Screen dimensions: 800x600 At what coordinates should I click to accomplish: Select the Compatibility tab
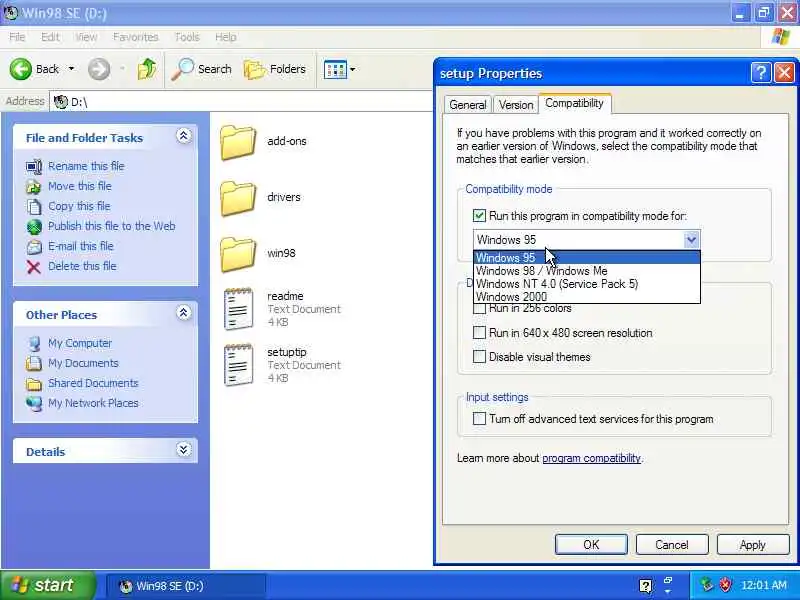(x=574, y=103)
